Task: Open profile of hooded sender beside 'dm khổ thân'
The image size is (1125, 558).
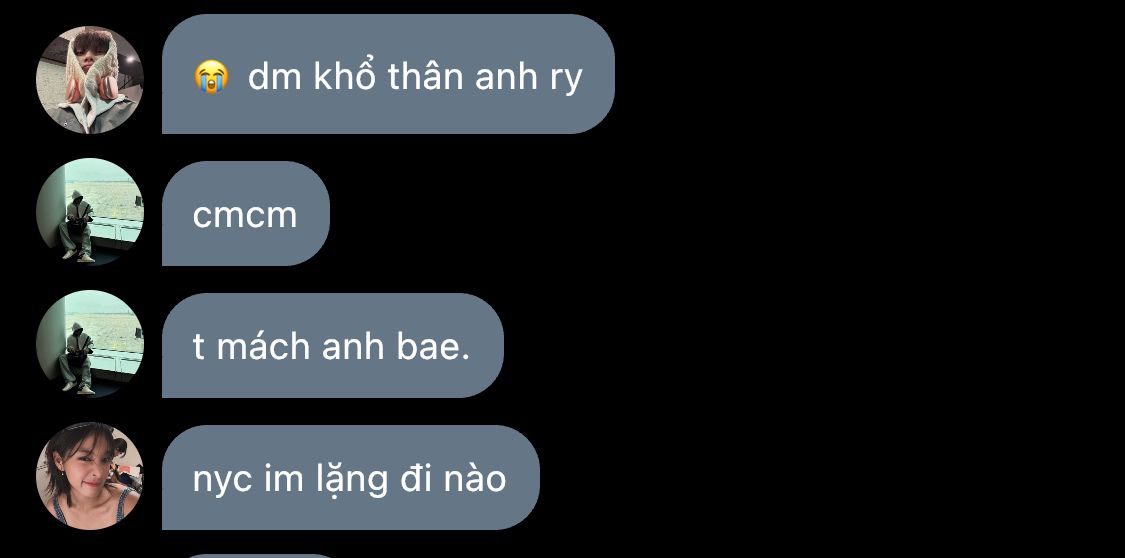Action: pyautogui.click(x=90, y=80)
